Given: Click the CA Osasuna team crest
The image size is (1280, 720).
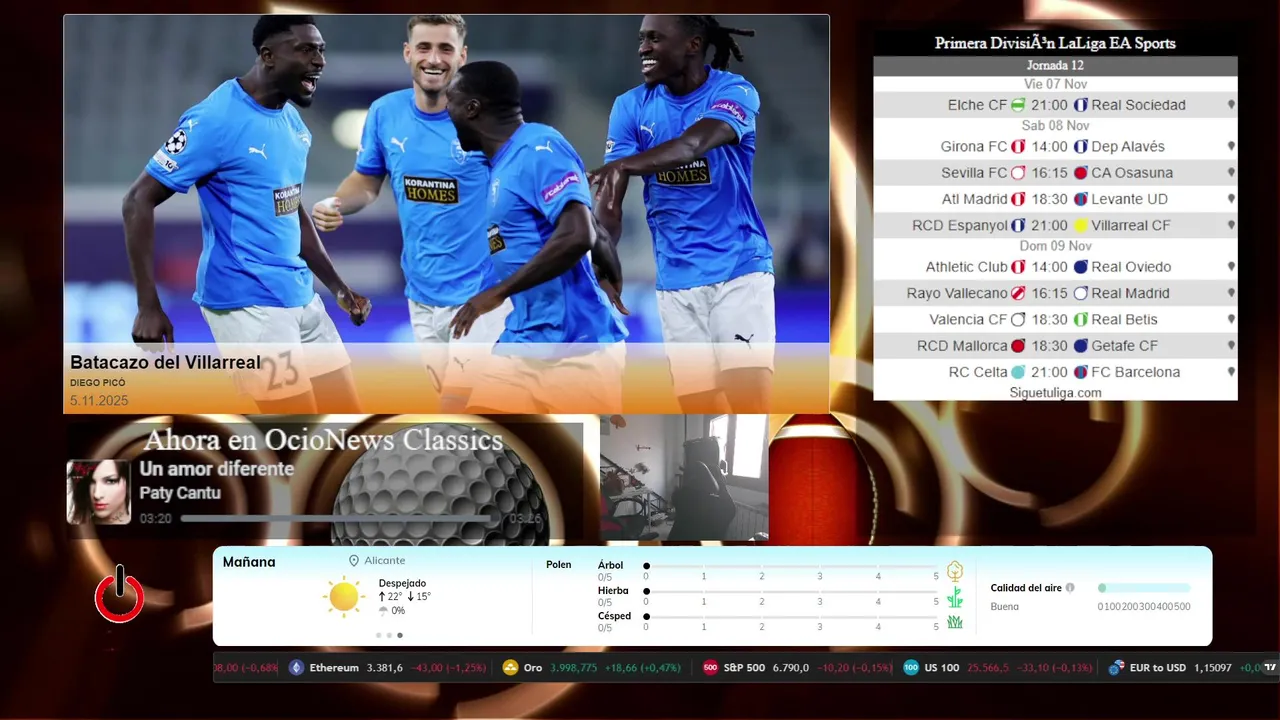Looking at the screenshot, I should click(1081, 173).
